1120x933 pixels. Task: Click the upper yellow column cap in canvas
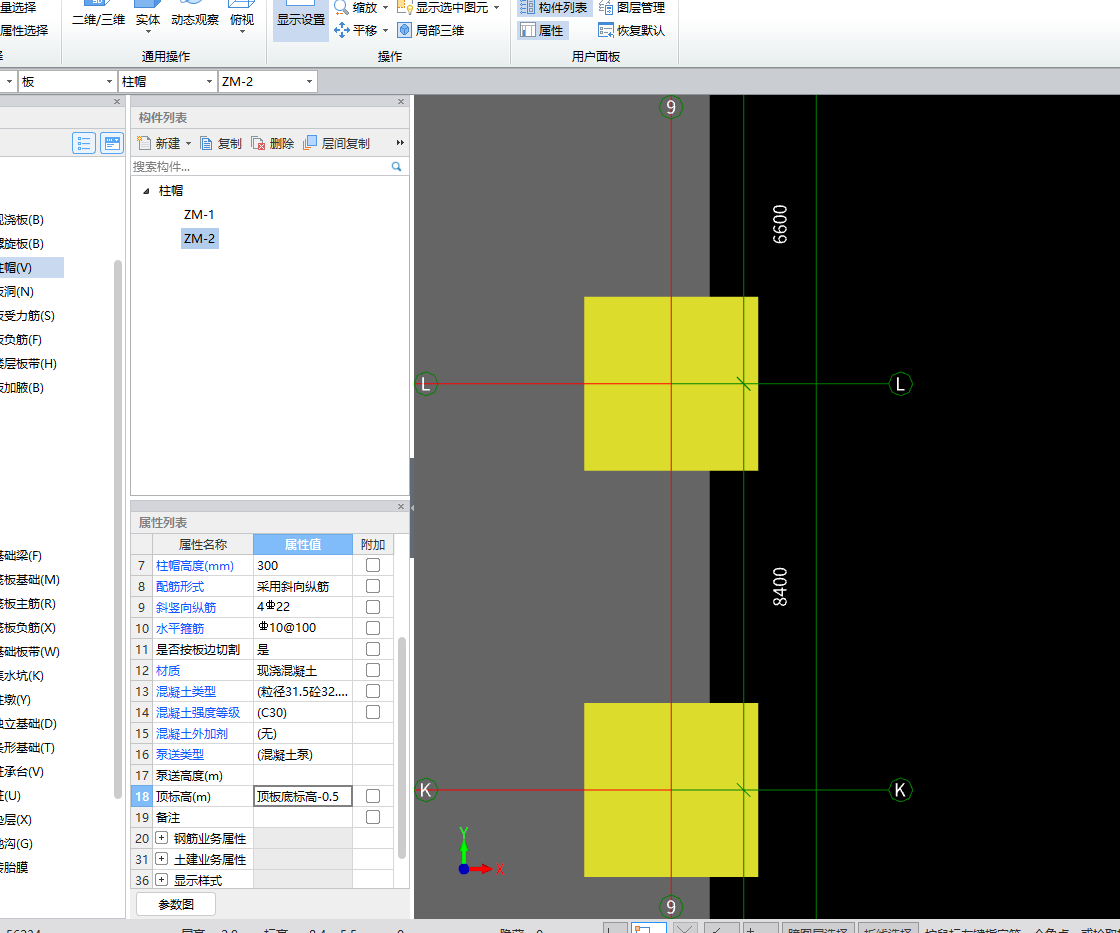pos(671,384)
